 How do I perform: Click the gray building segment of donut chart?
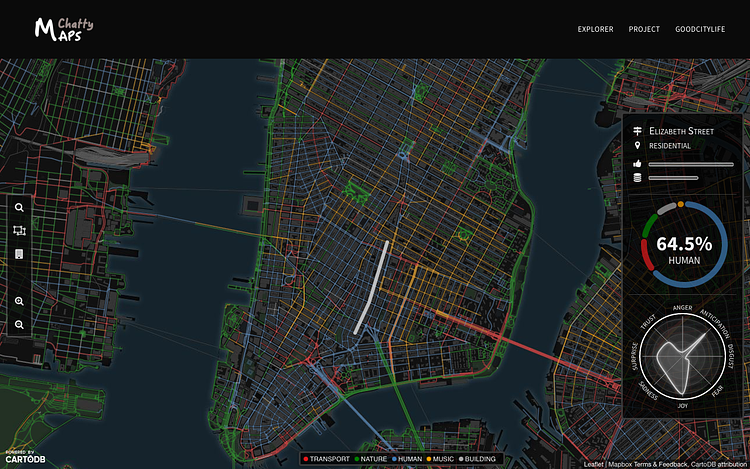pyautogui.click(x=666, y=208)
